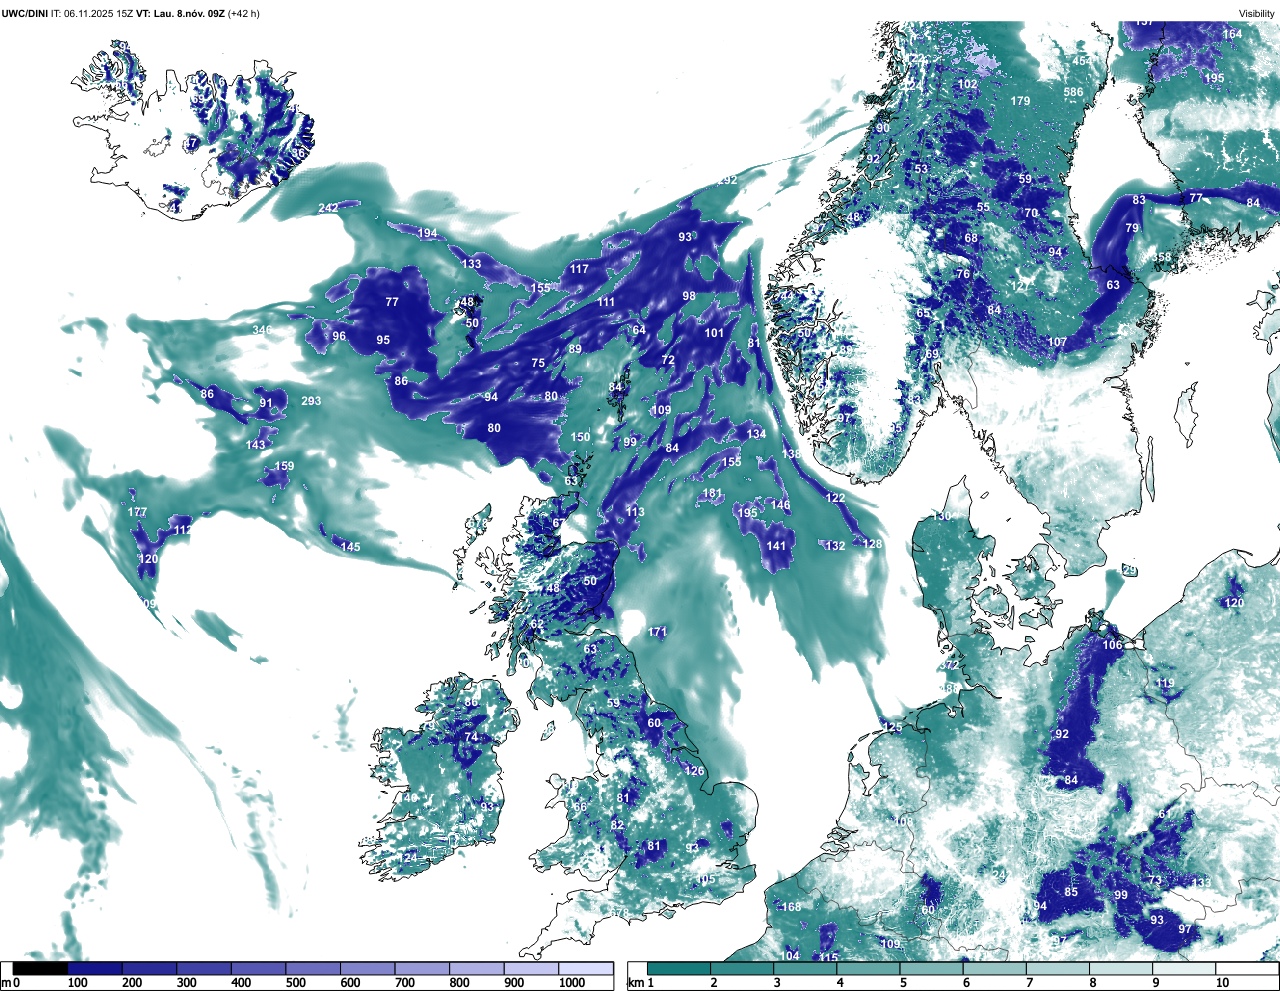The height and width of the screenshot is (991, 1280).
Task: Click the '113' visibility value
Action: click(x=635, y=512)
